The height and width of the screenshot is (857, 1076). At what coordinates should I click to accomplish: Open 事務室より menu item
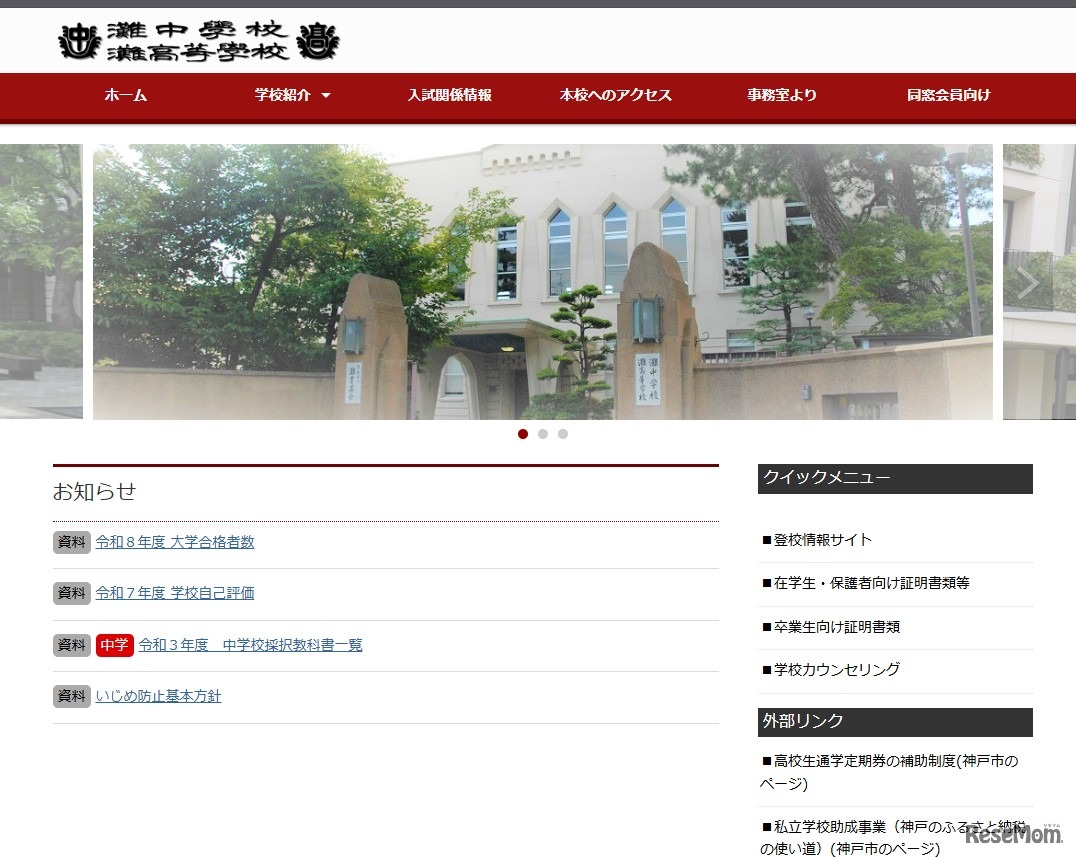tap(782, 95)
